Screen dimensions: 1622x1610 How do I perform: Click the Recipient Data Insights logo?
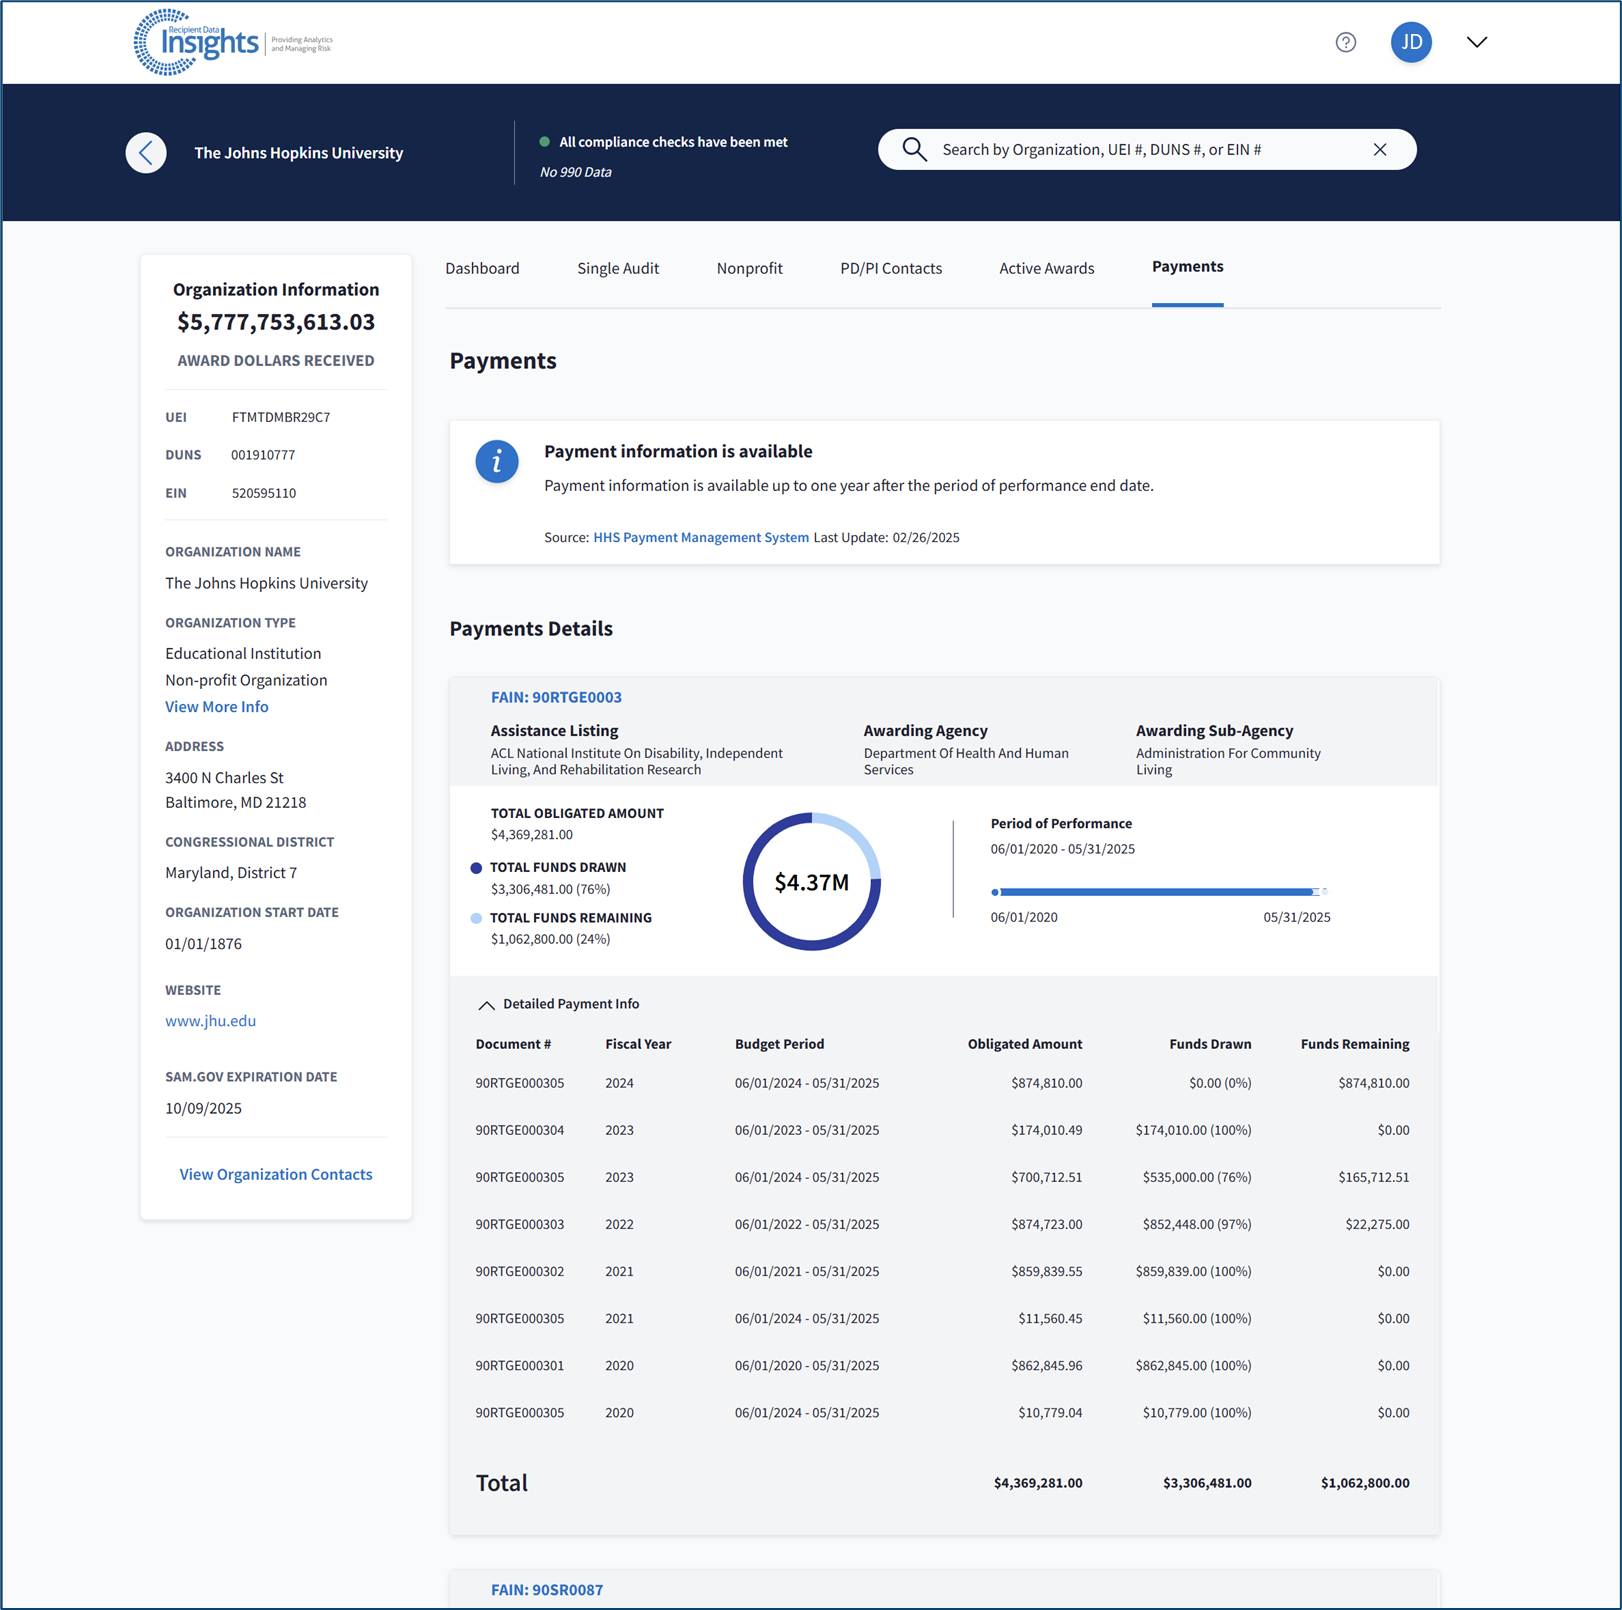(233, 42)
